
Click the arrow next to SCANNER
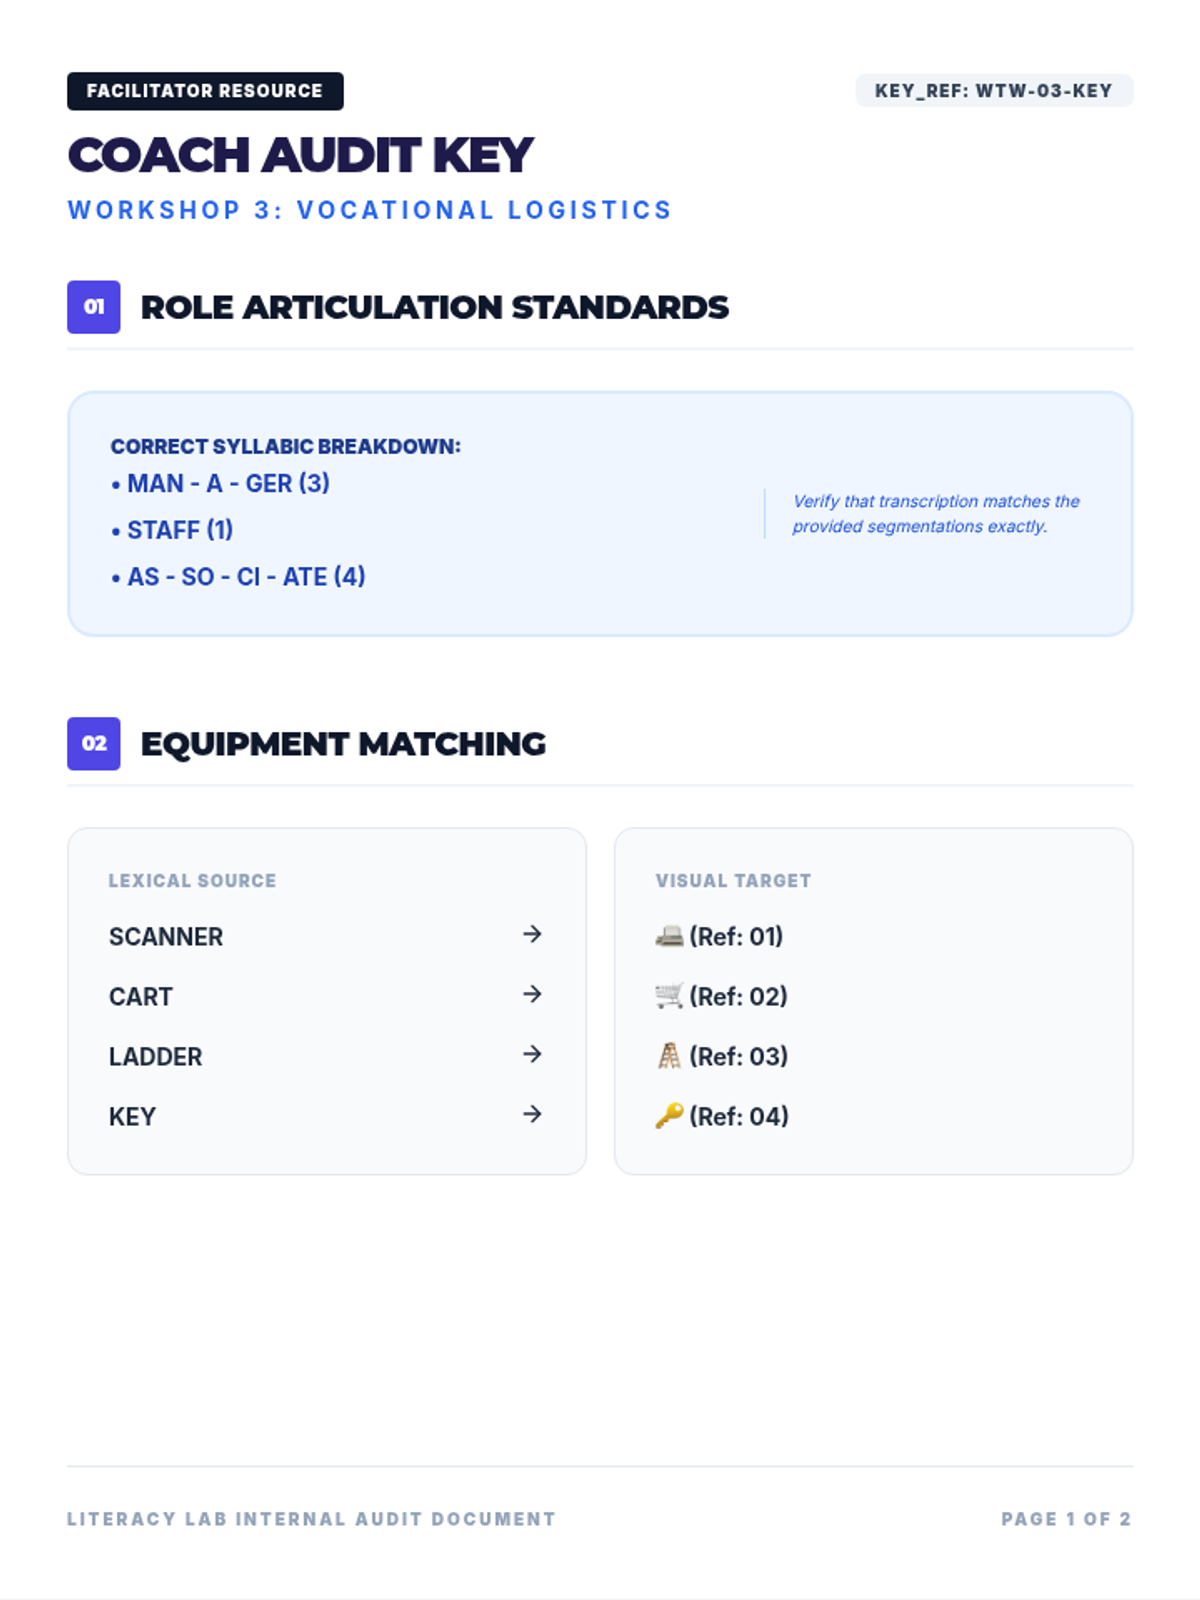pos(532,934)
